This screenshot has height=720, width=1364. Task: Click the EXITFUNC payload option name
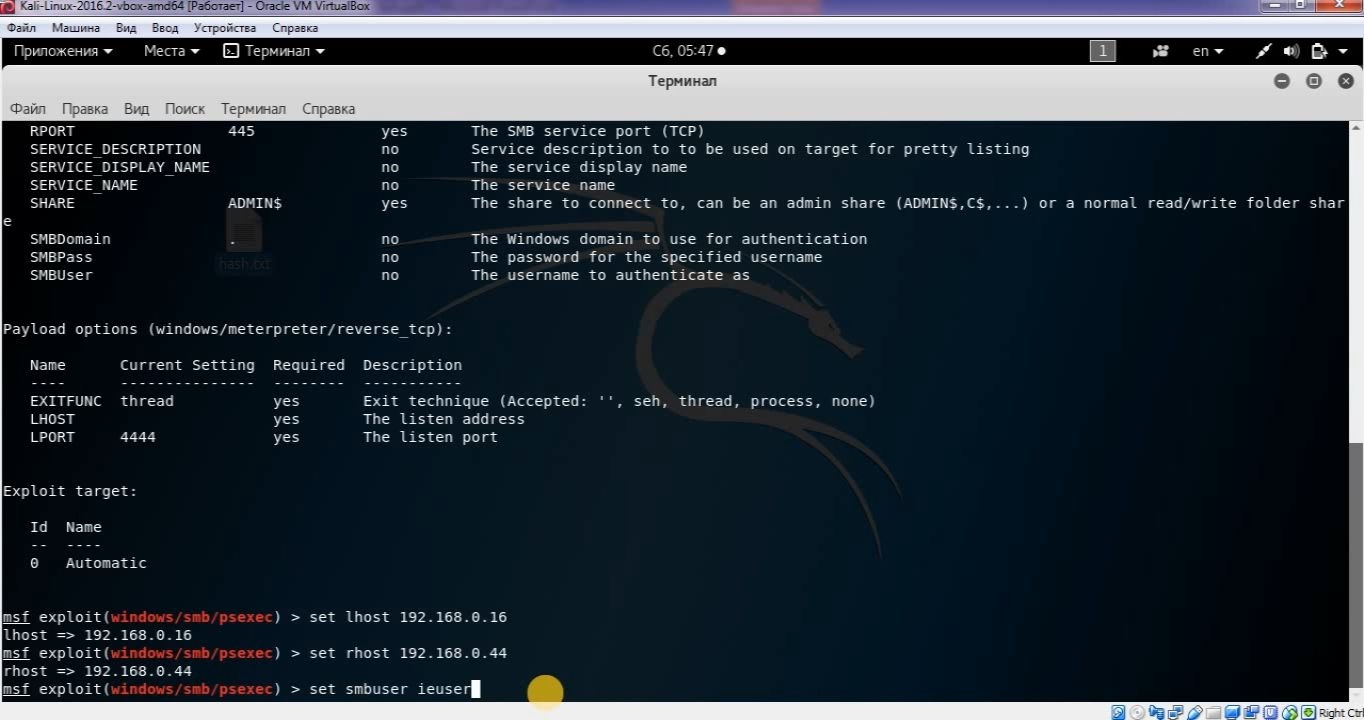pyautogui.click(x=66, y=401)
